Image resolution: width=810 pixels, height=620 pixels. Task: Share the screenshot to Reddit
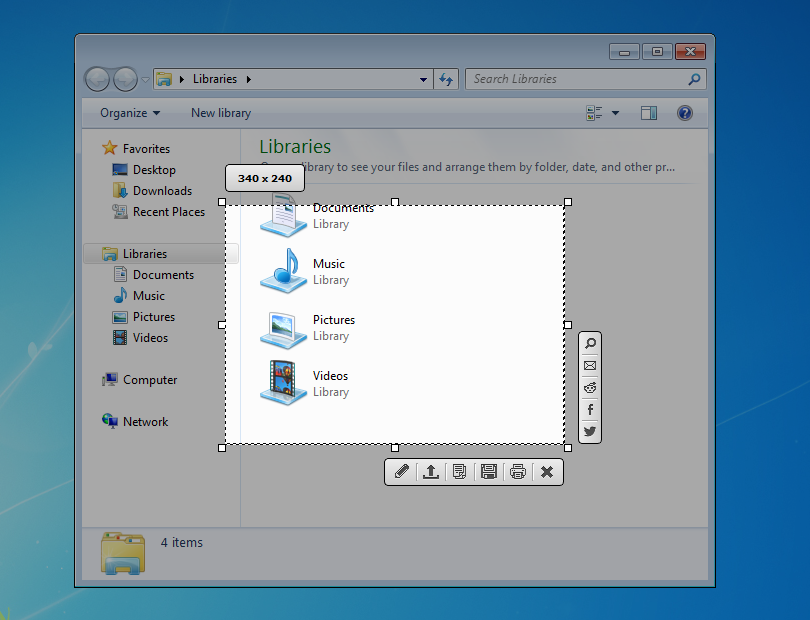589,387
